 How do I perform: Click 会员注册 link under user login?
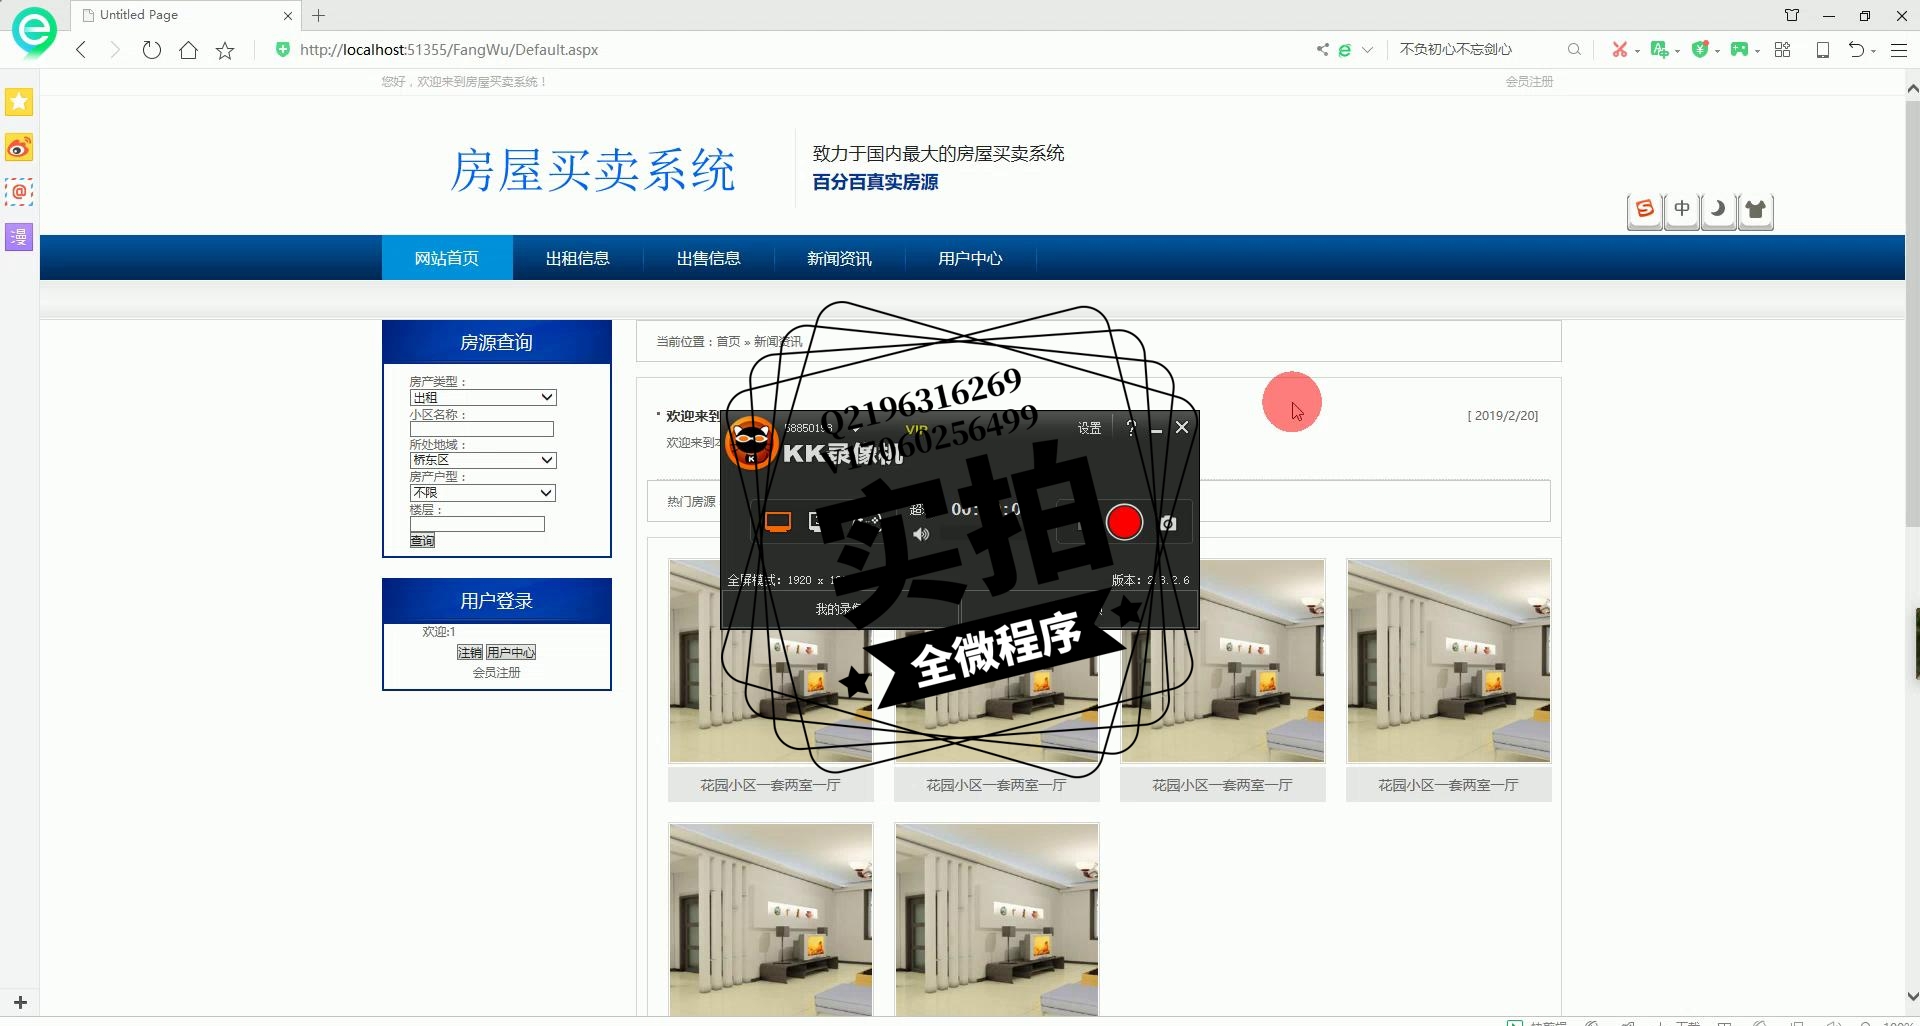click(x=497, y=673)
